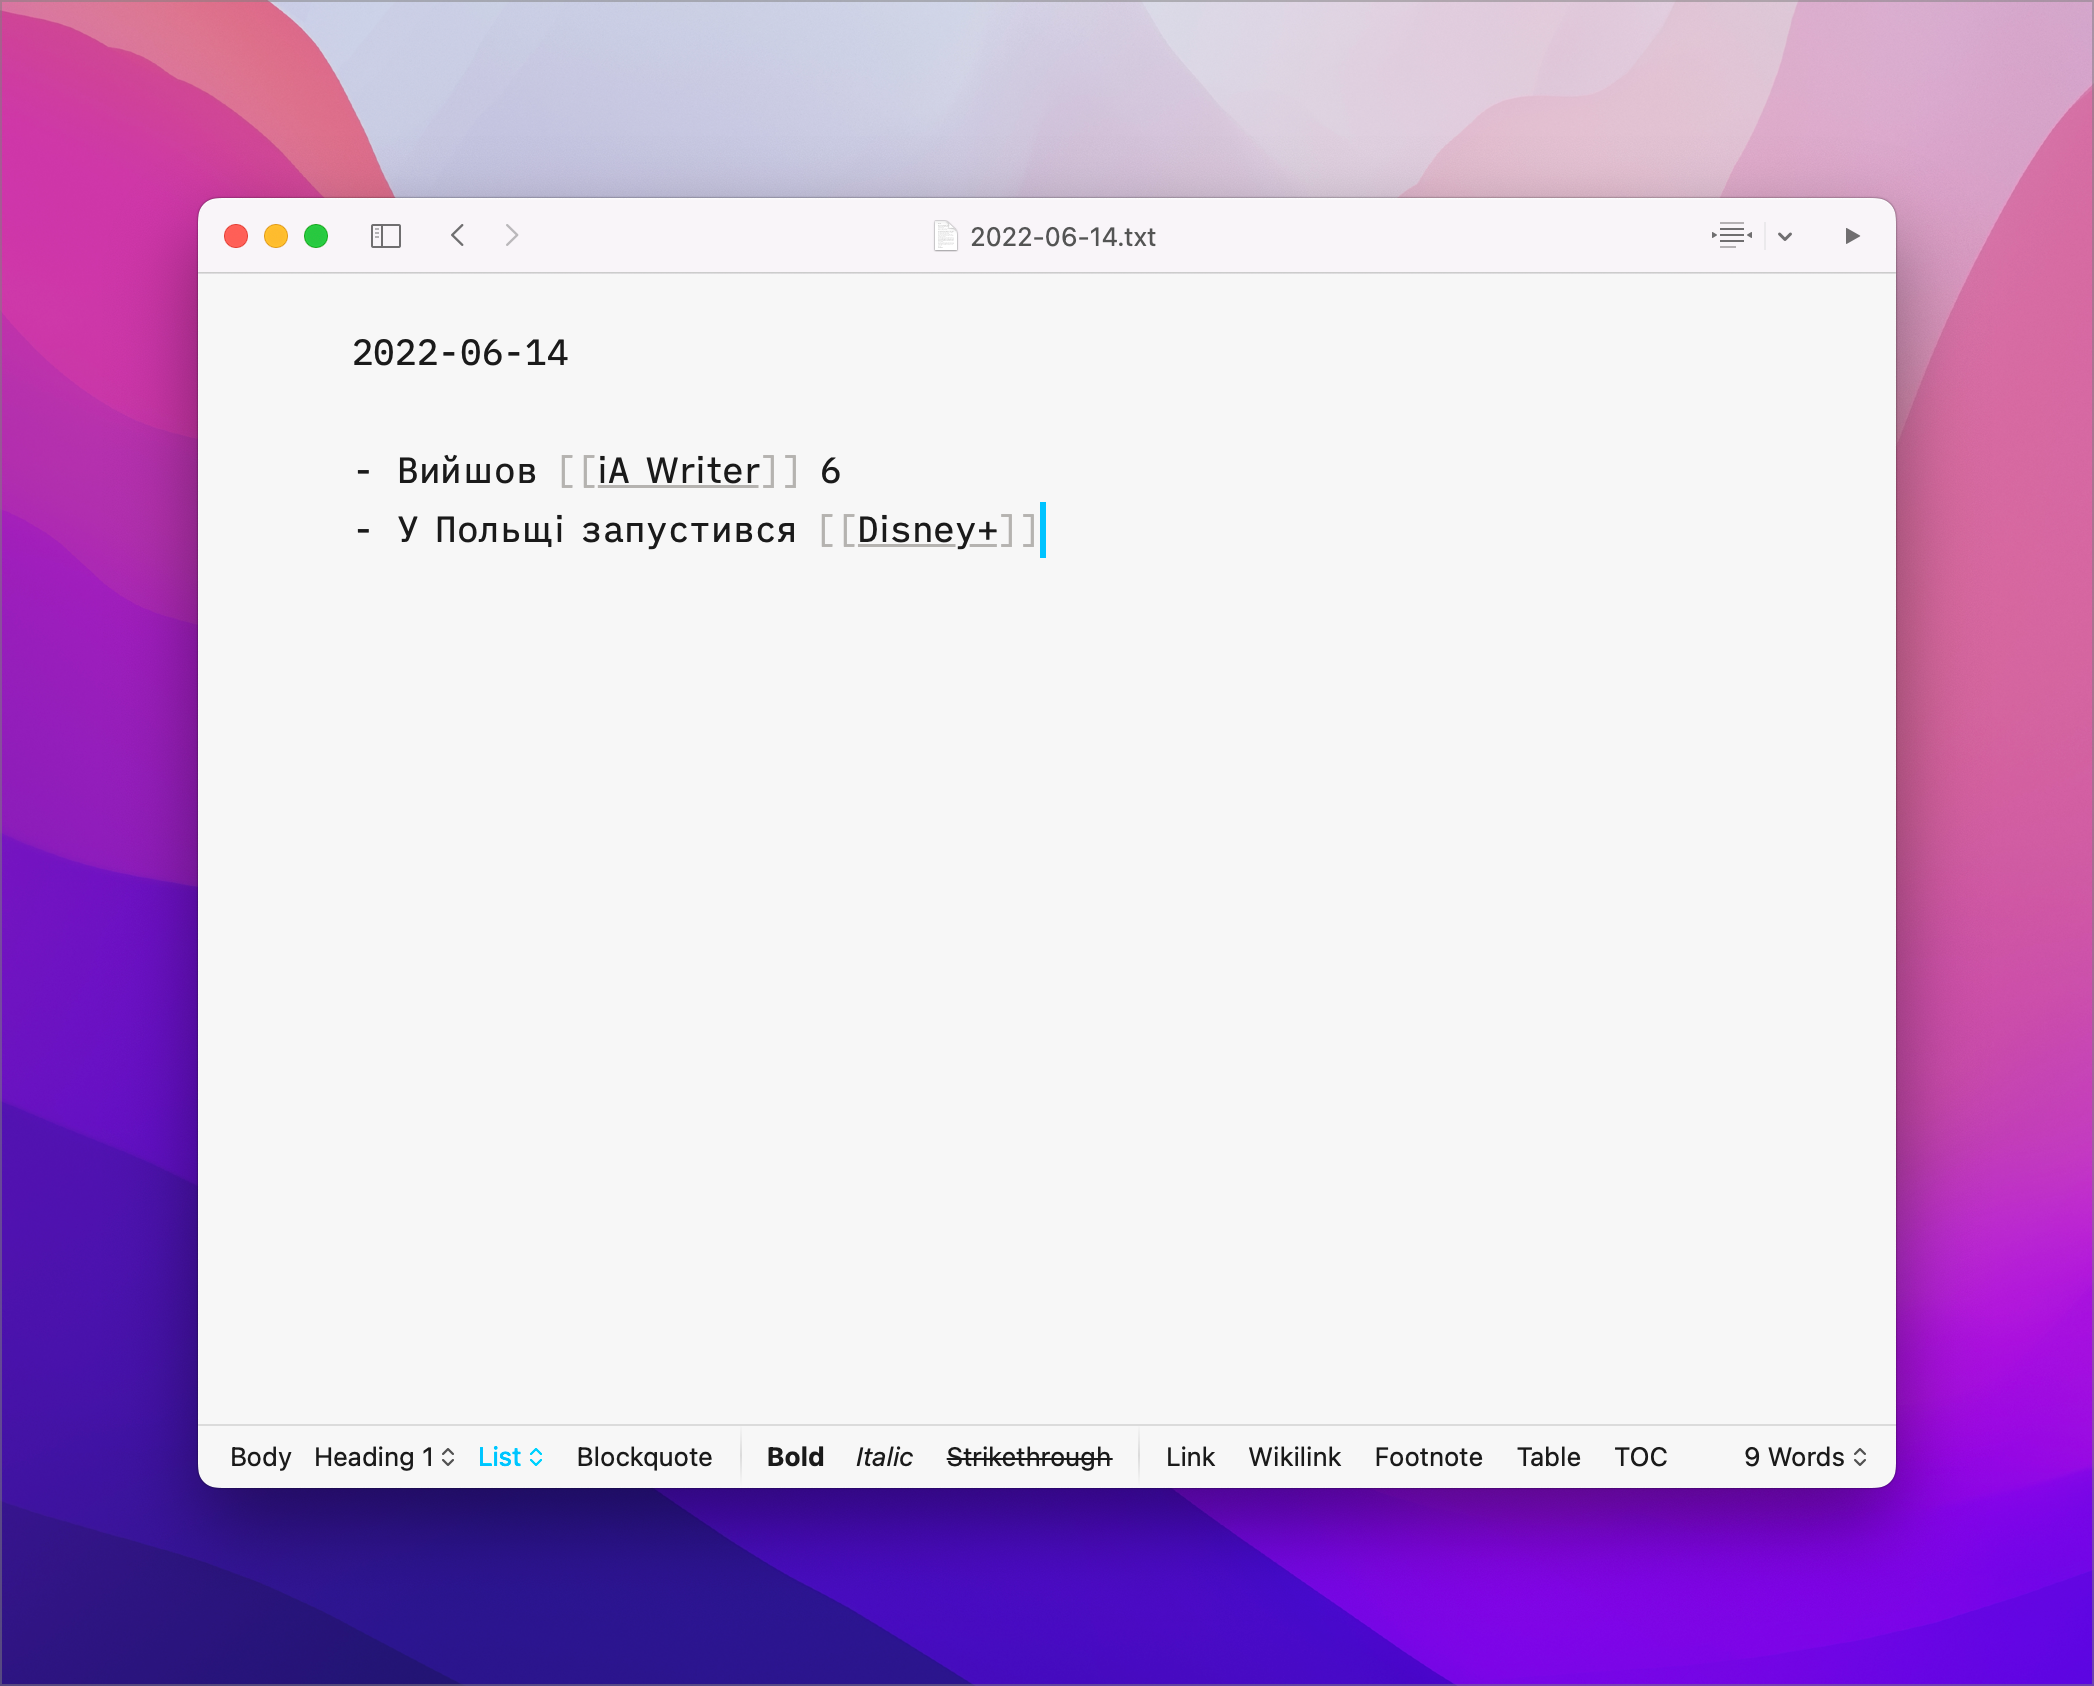The height and width of the screenshot is (1686, 2094).
Task: Insert a Wikilink
Action: click(x=1294, y=1457)
